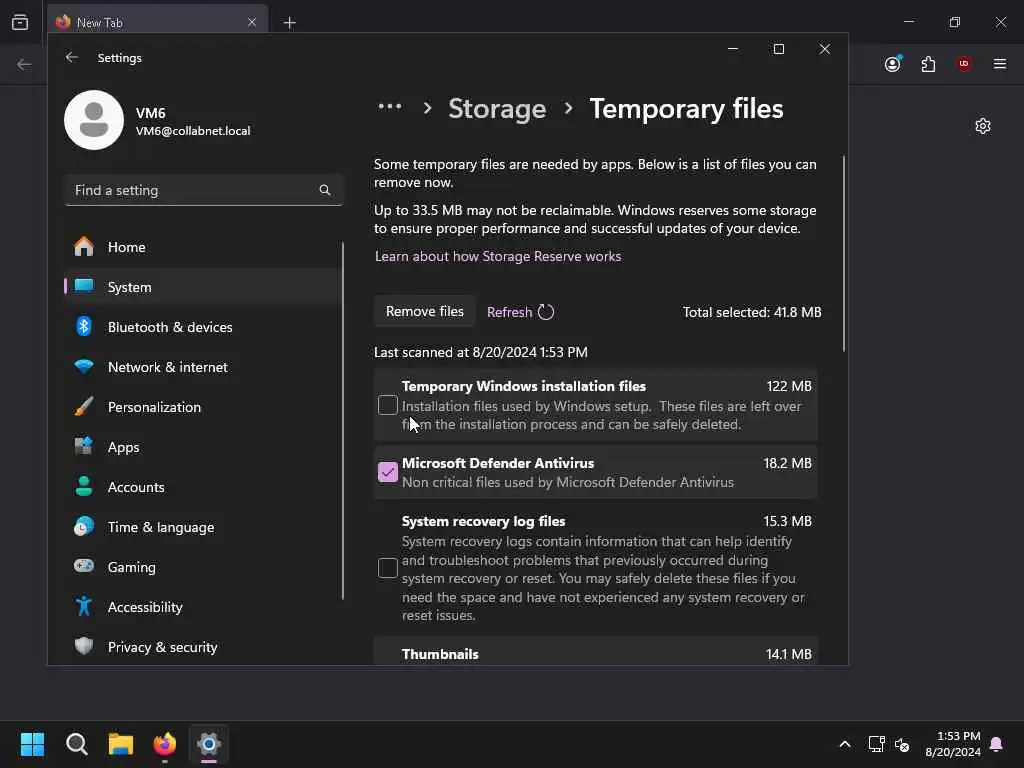Show hidden tray icons chevron

point(844,744)
